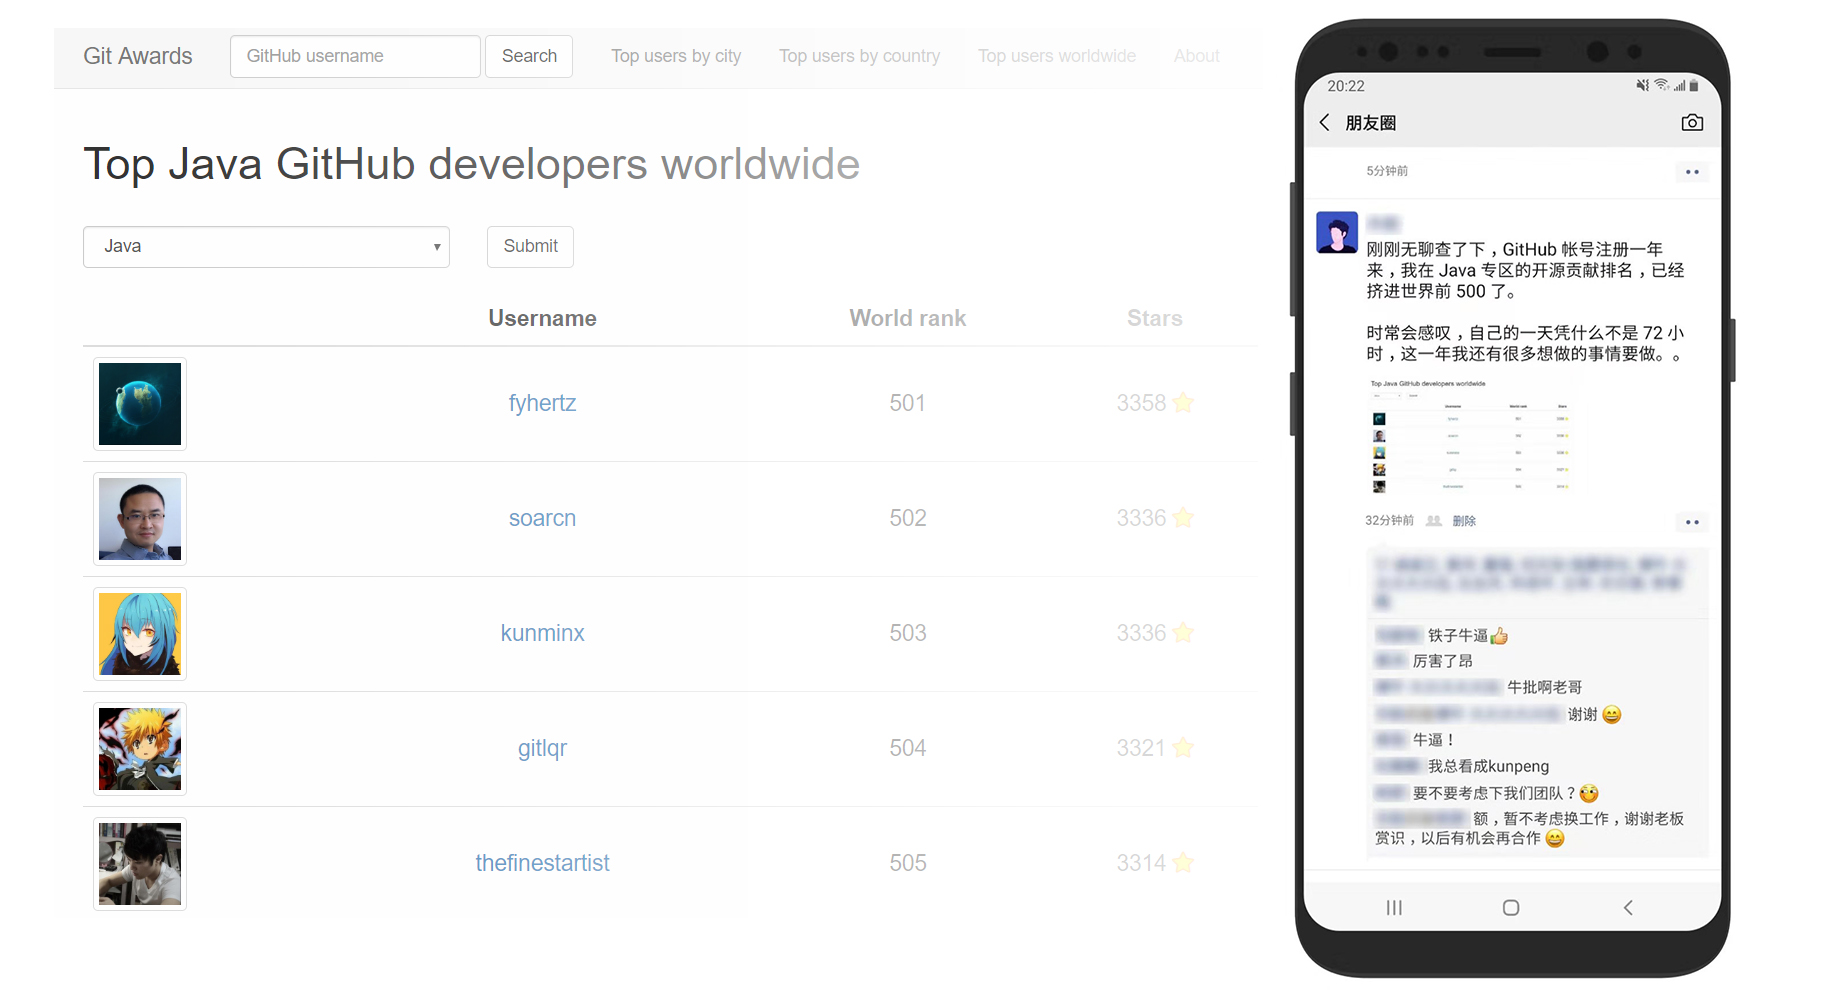Click the Search button

(x=529, y=56)
